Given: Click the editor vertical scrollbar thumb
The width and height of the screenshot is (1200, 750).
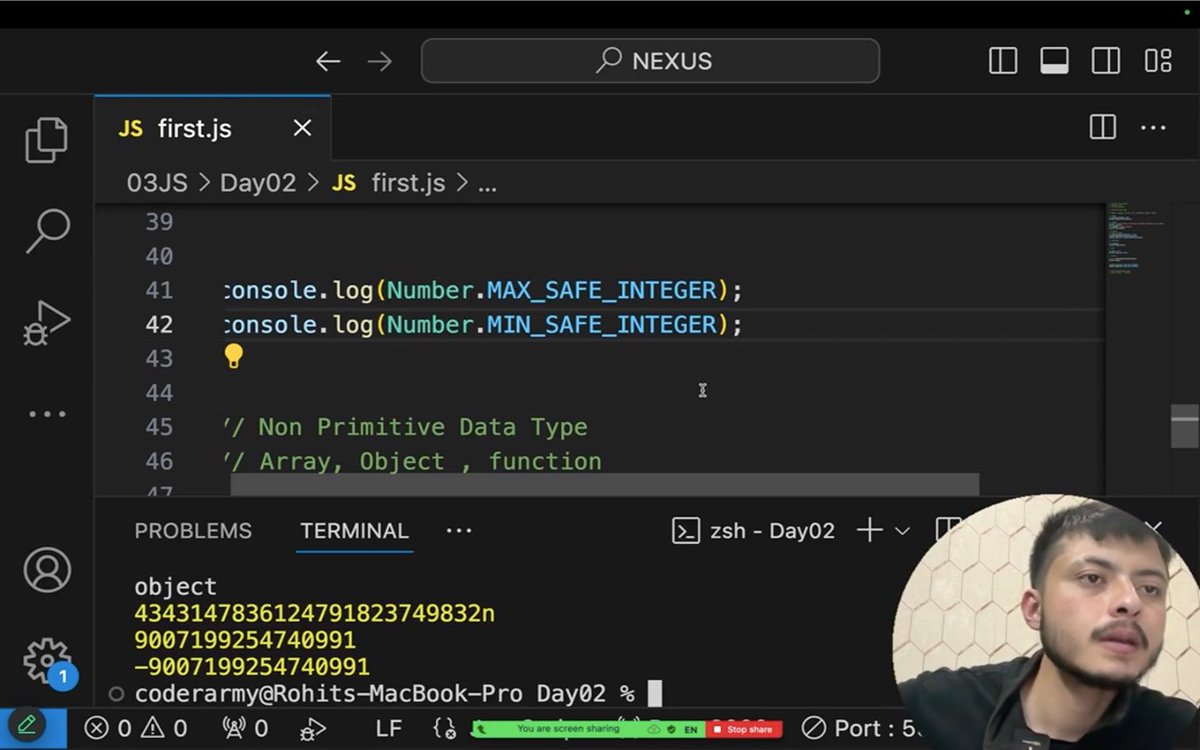Looking at the screenshot, I should pyautogui.click(x=1184, y=425).
